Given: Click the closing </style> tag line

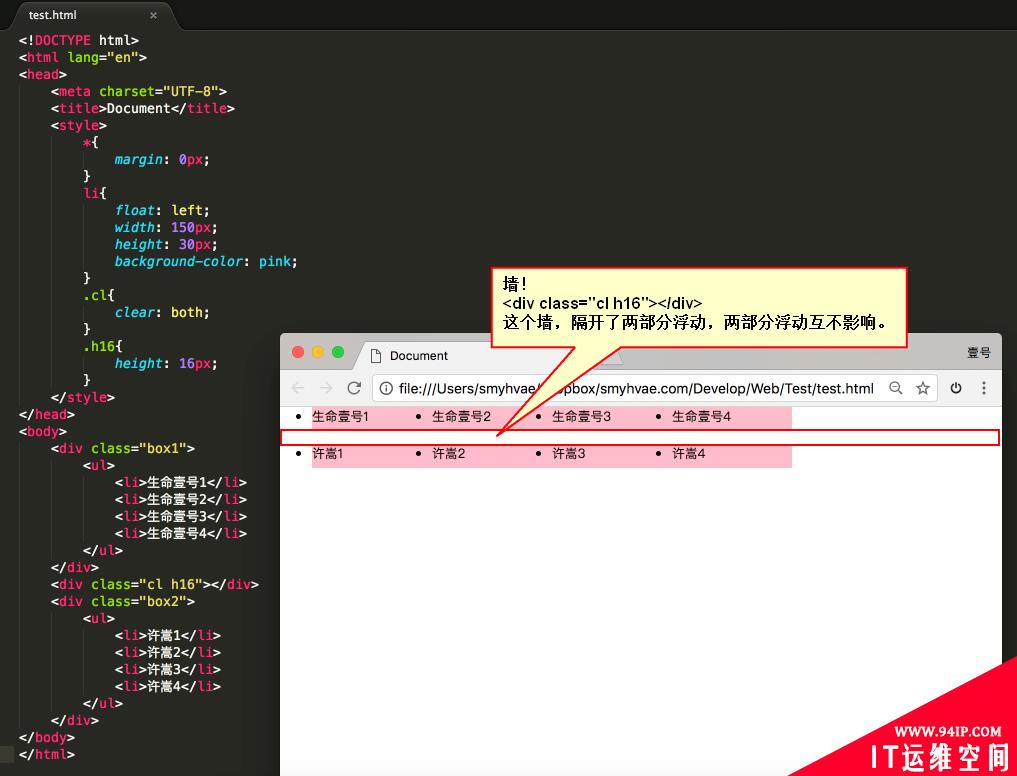Looking at the screenshot, I should (x=82, y=397).
